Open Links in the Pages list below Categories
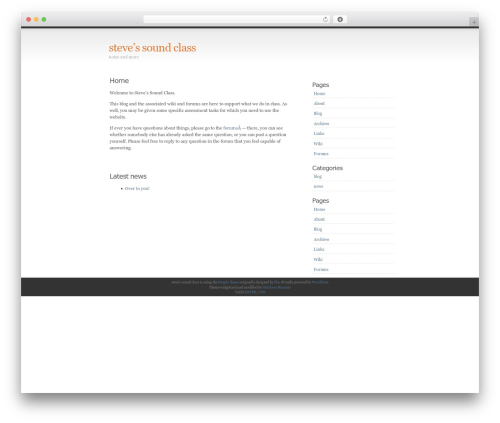The image size is (500, 423). (319, 249)
